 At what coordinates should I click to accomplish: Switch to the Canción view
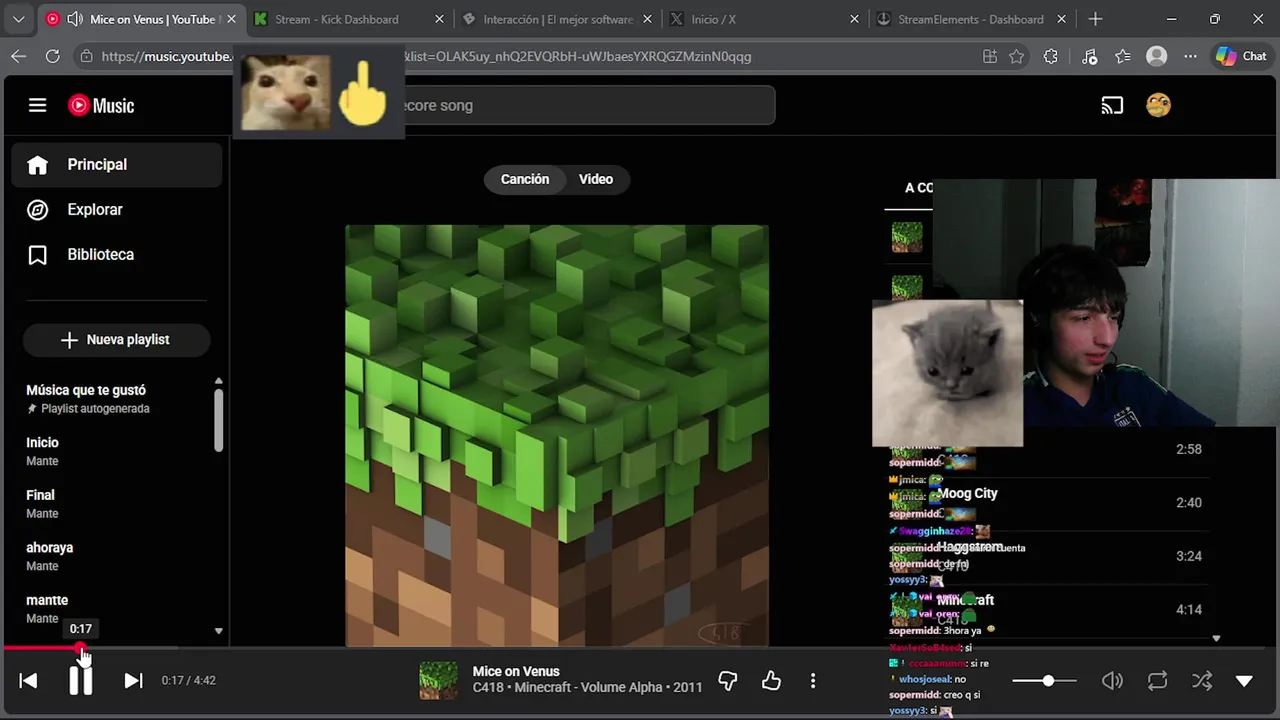pos(525,179)
